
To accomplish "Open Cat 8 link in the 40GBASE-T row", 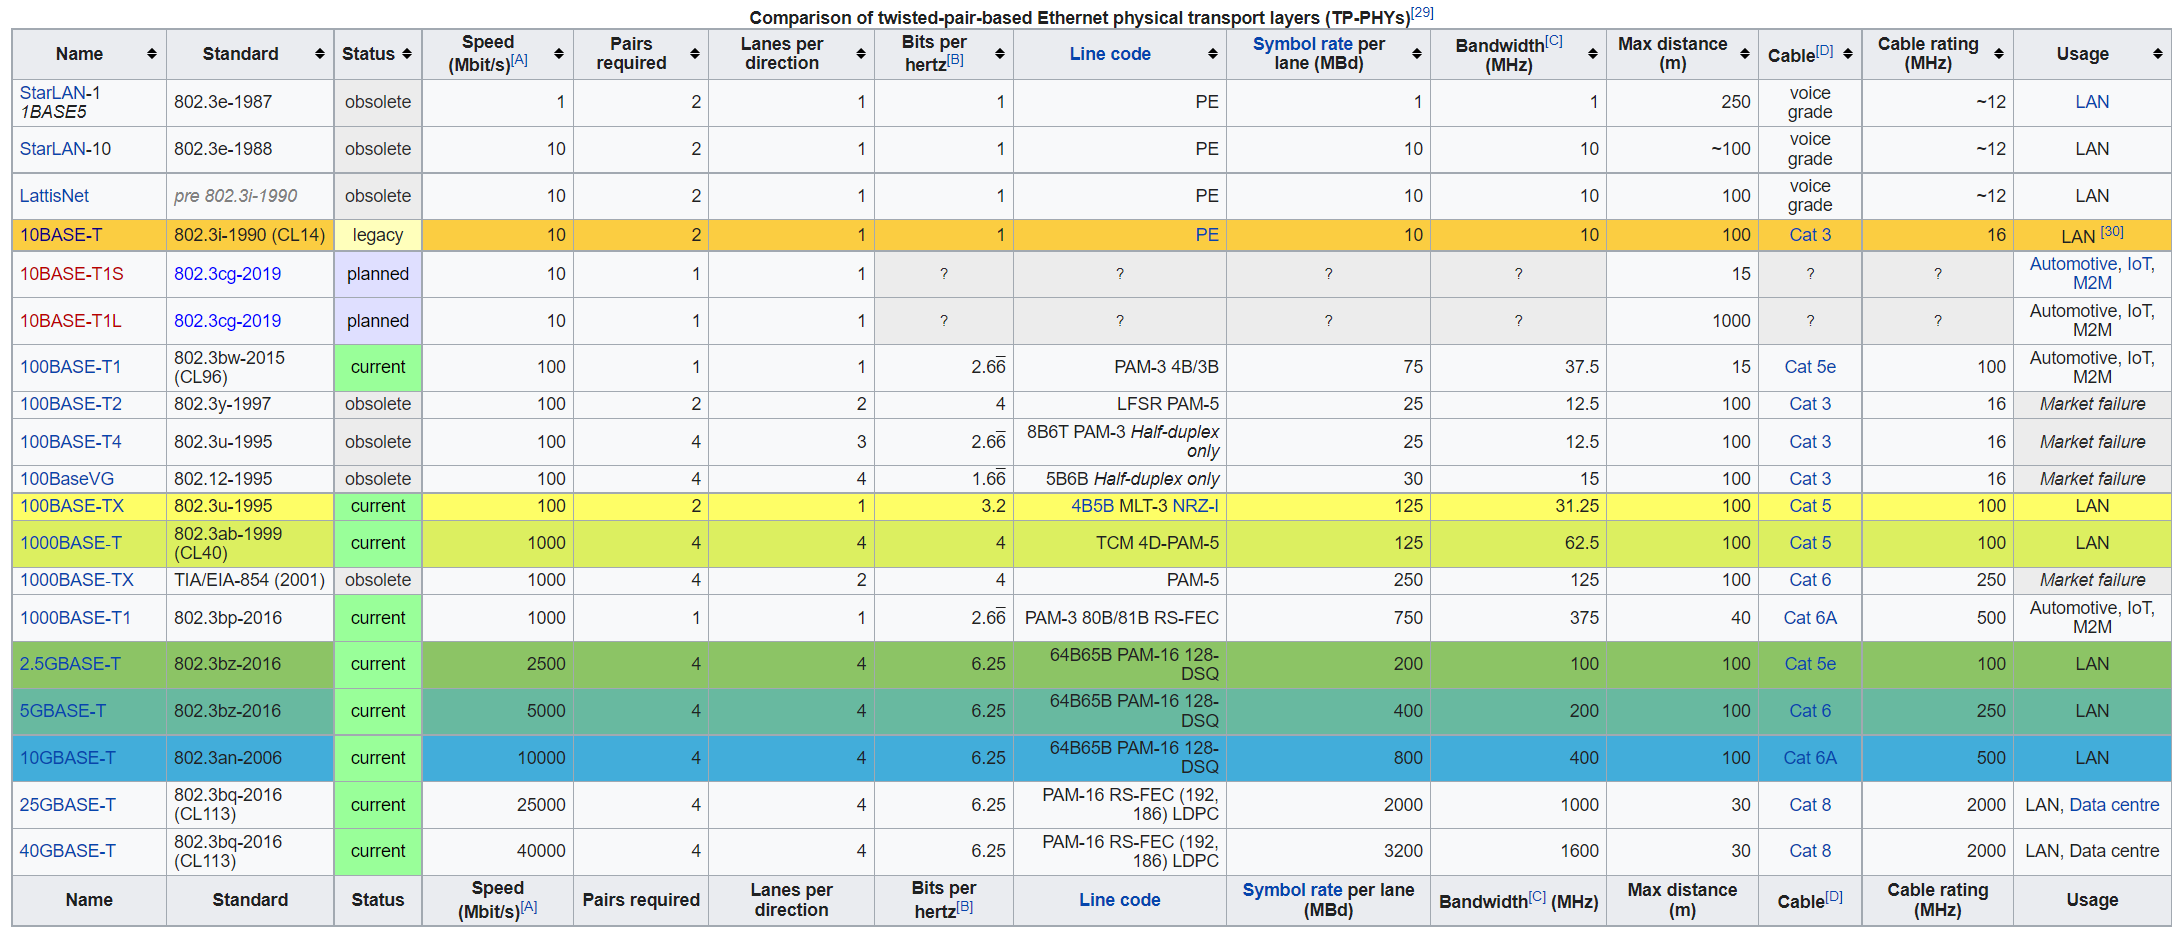I will click(1810, 851).
